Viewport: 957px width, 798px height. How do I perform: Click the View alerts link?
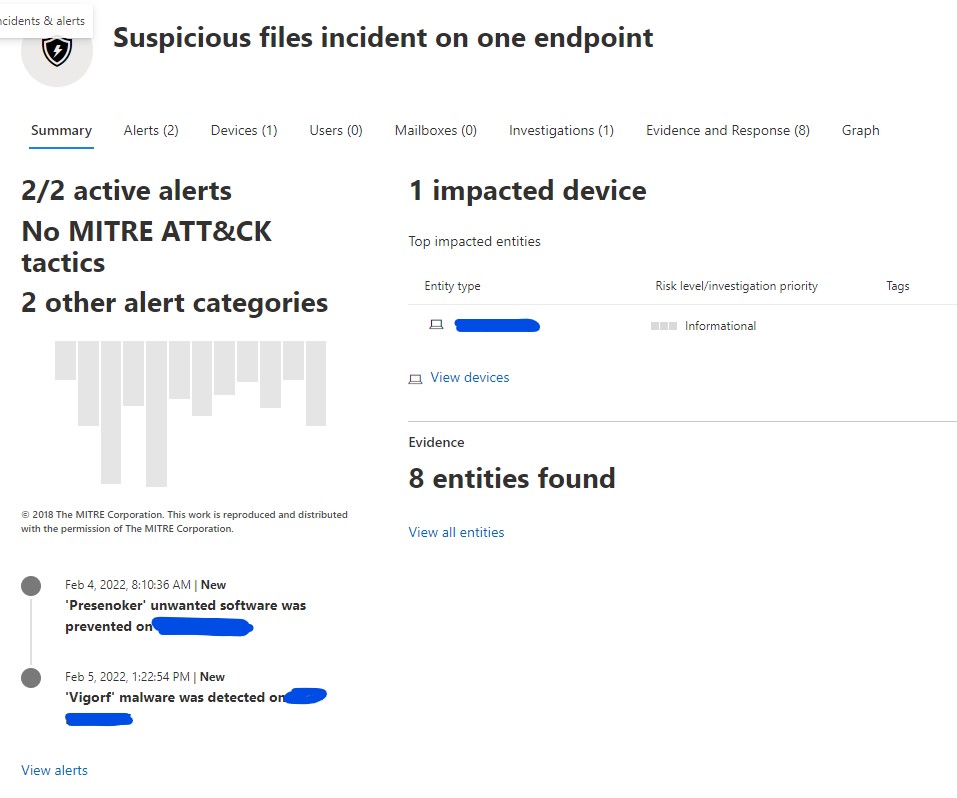(x=54, y=770)
